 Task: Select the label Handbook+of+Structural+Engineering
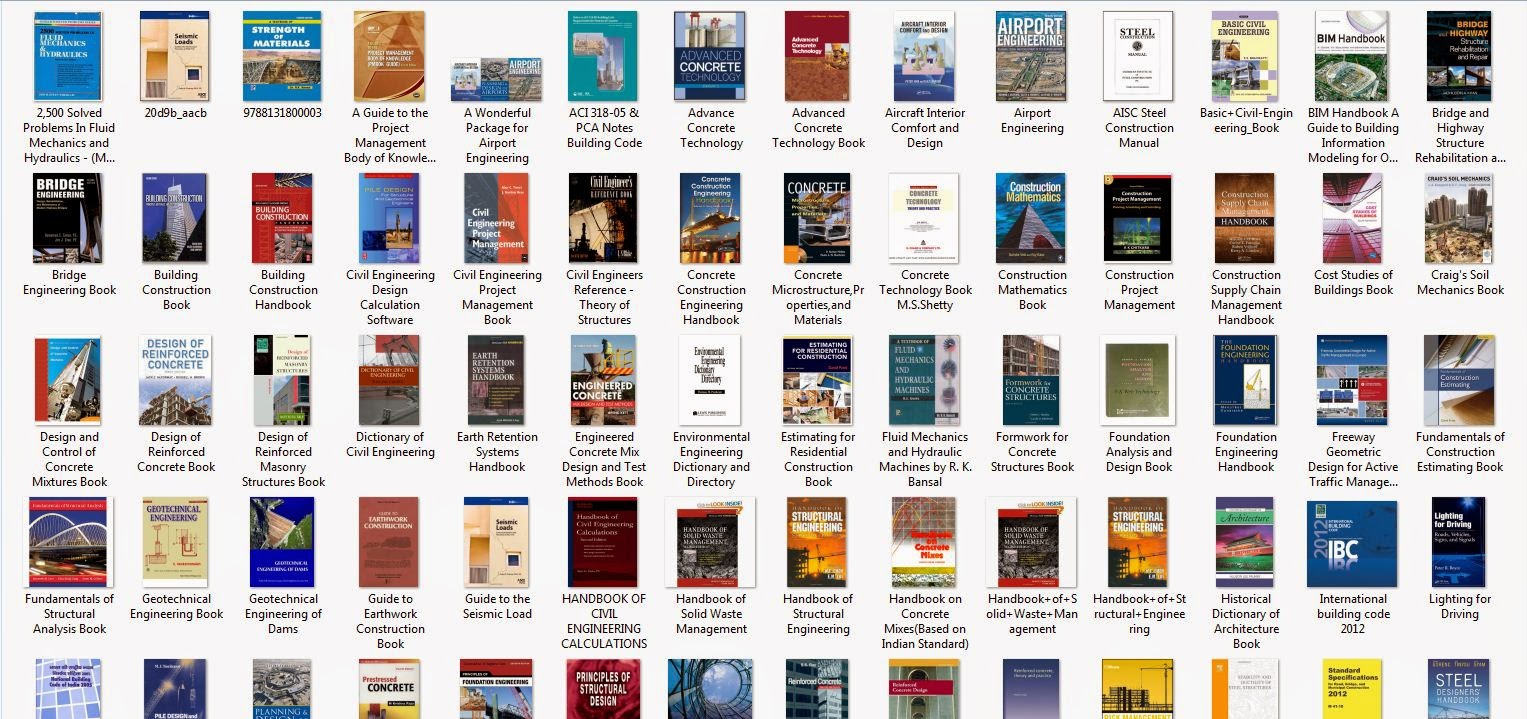point(1139,614)
